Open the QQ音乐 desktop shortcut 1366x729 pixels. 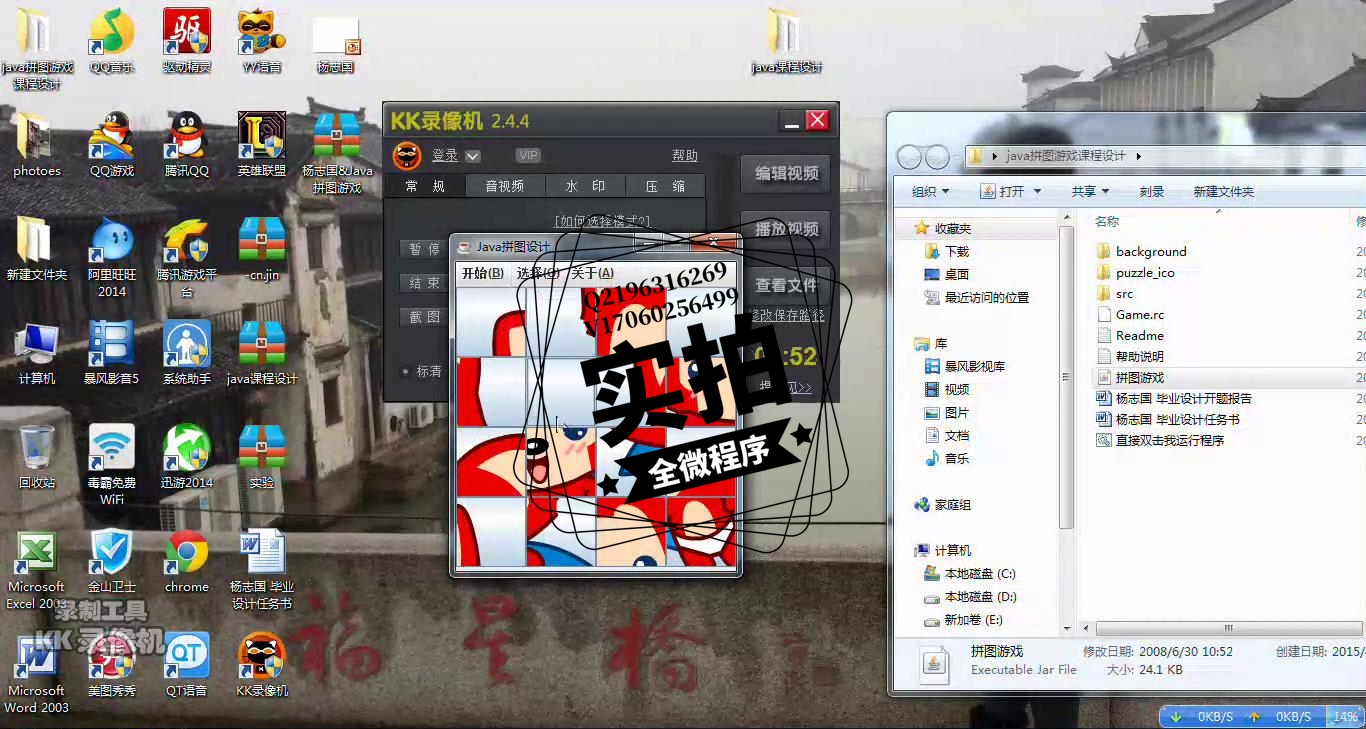pyautogui.click(x=112, y=42)
